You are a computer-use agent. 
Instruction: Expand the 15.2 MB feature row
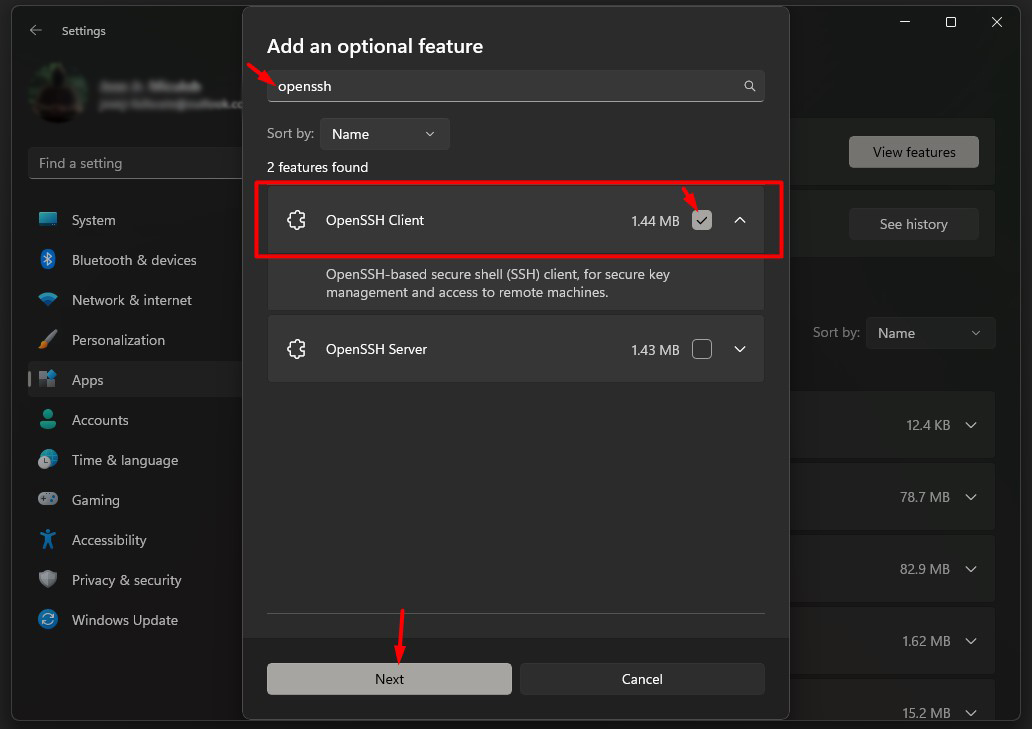(971, 713)
